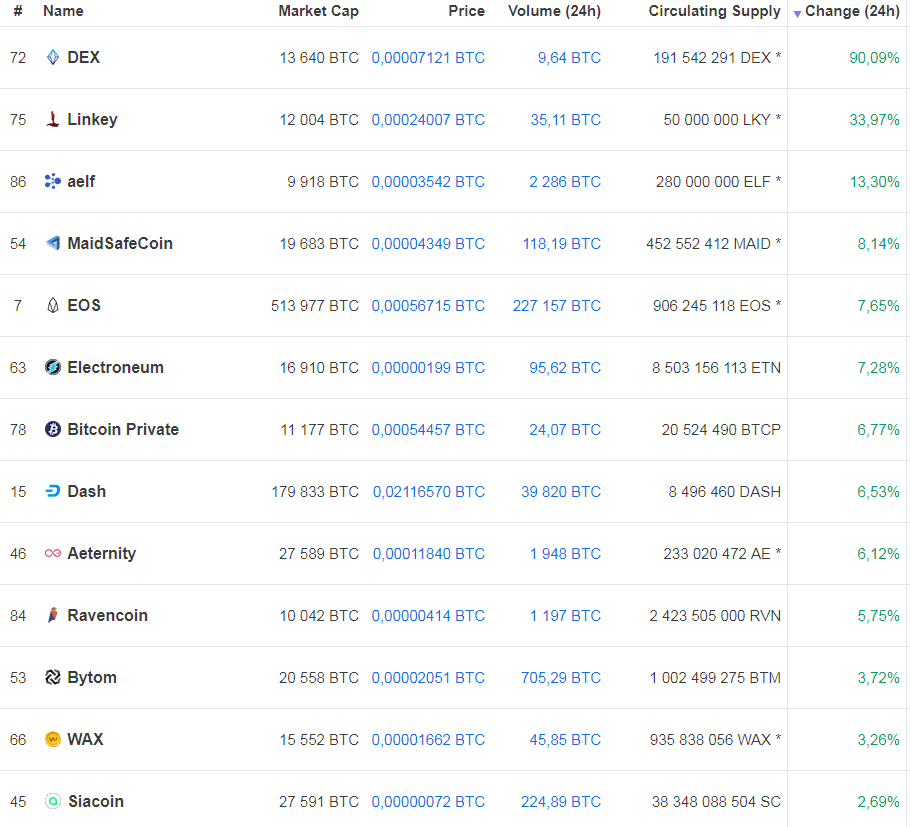Screen dimensions: 910x827
Task: Sort table by Circulating Supply header
Action: pyautogui.click(x=715, y=11)
